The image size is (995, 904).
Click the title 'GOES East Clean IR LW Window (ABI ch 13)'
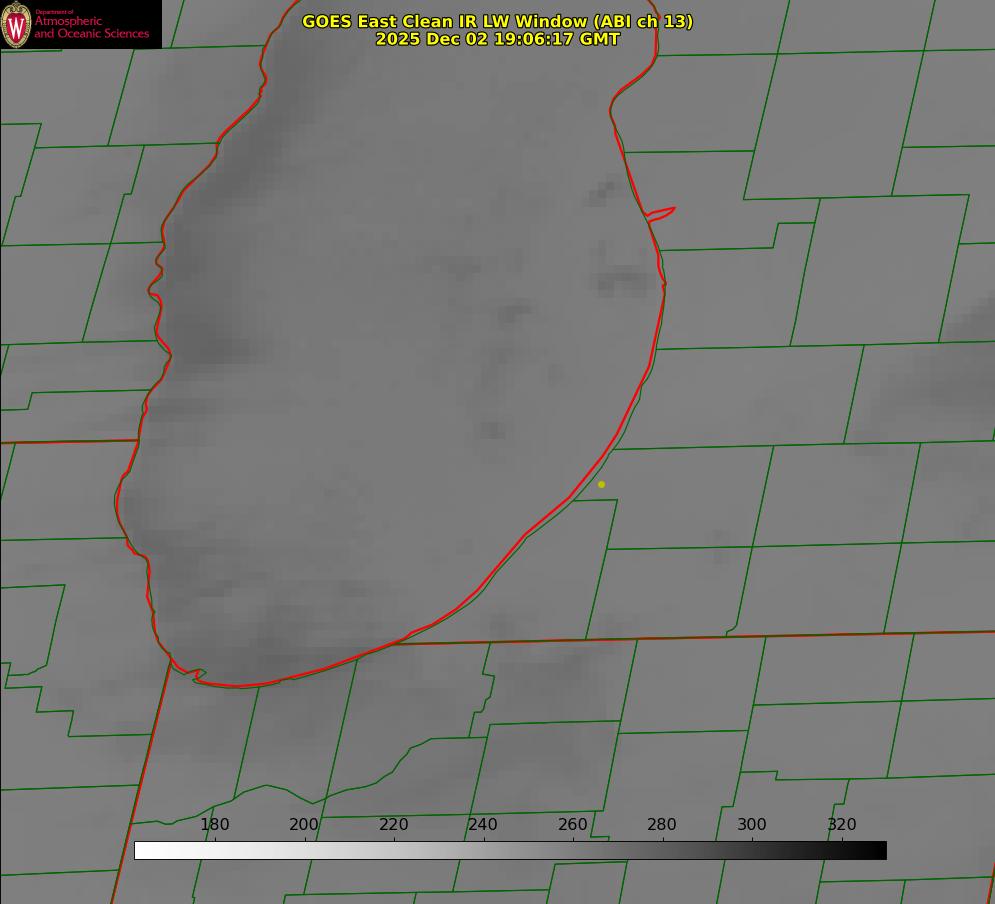(x=498, y=22)
